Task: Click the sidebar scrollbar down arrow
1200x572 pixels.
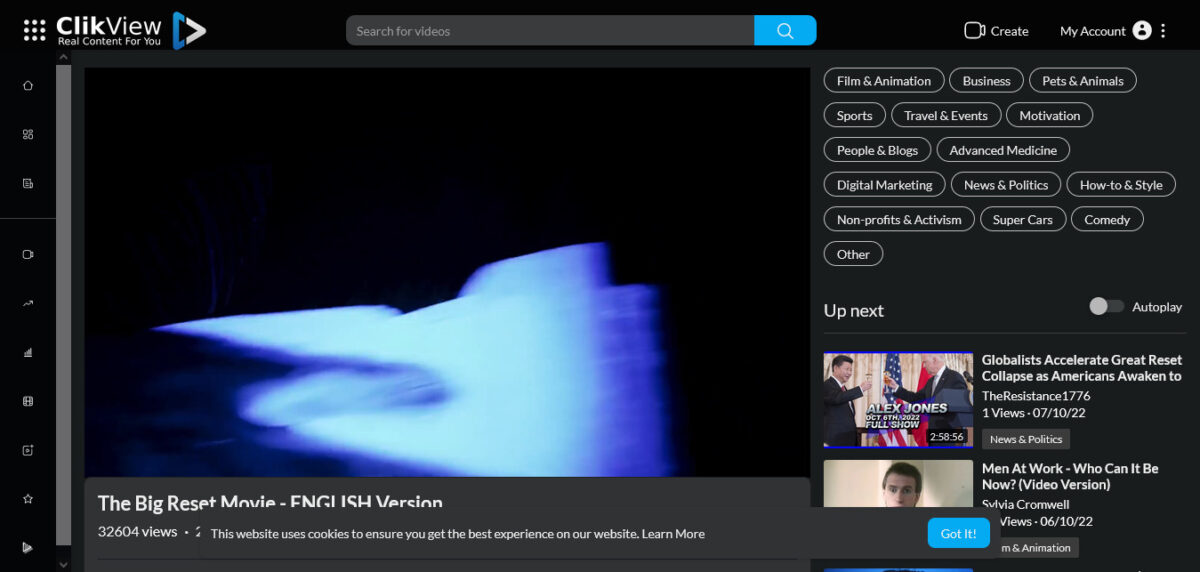Action: (x=64, y=564)
